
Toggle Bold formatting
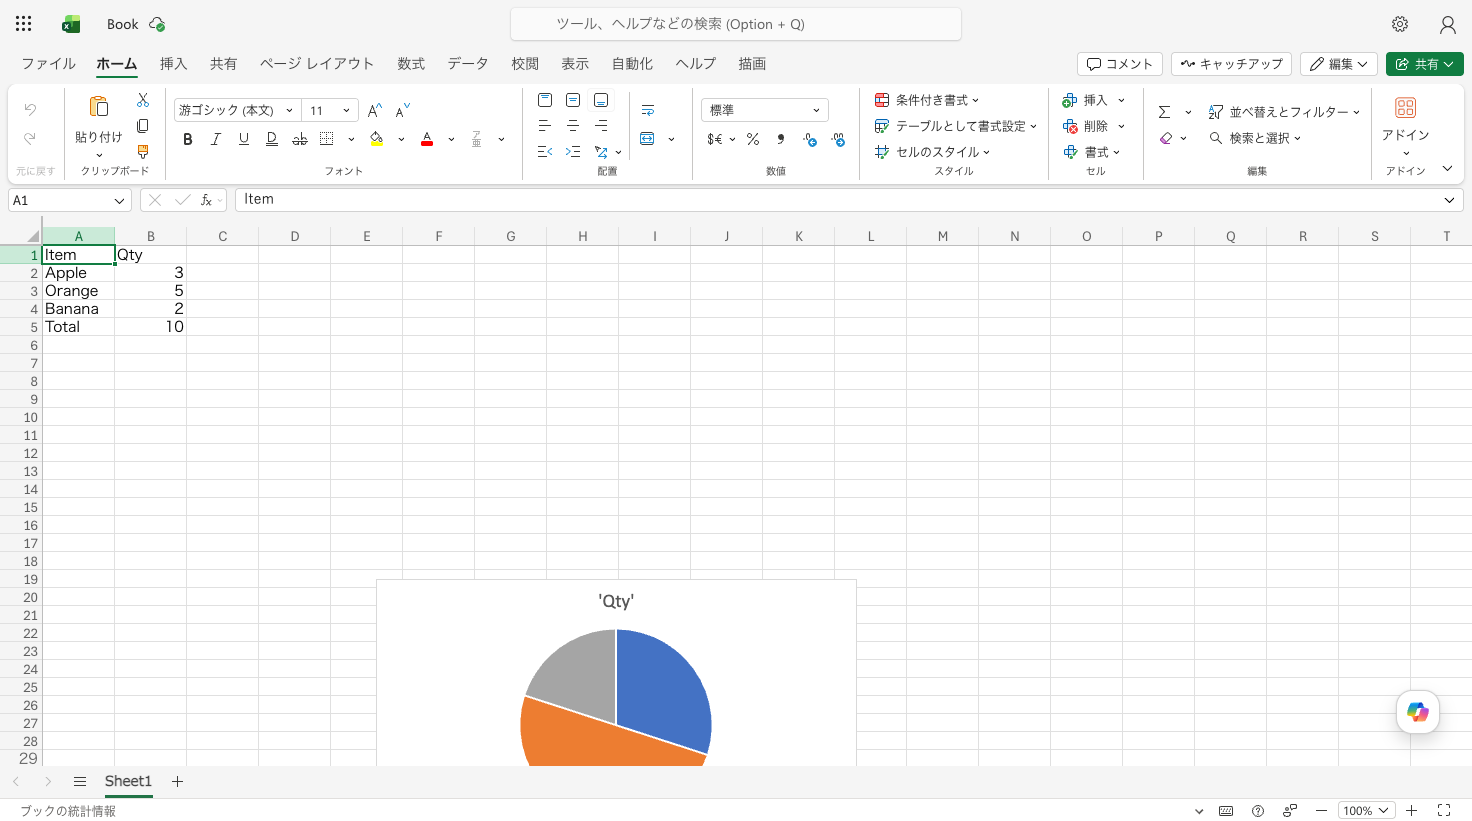187,139
